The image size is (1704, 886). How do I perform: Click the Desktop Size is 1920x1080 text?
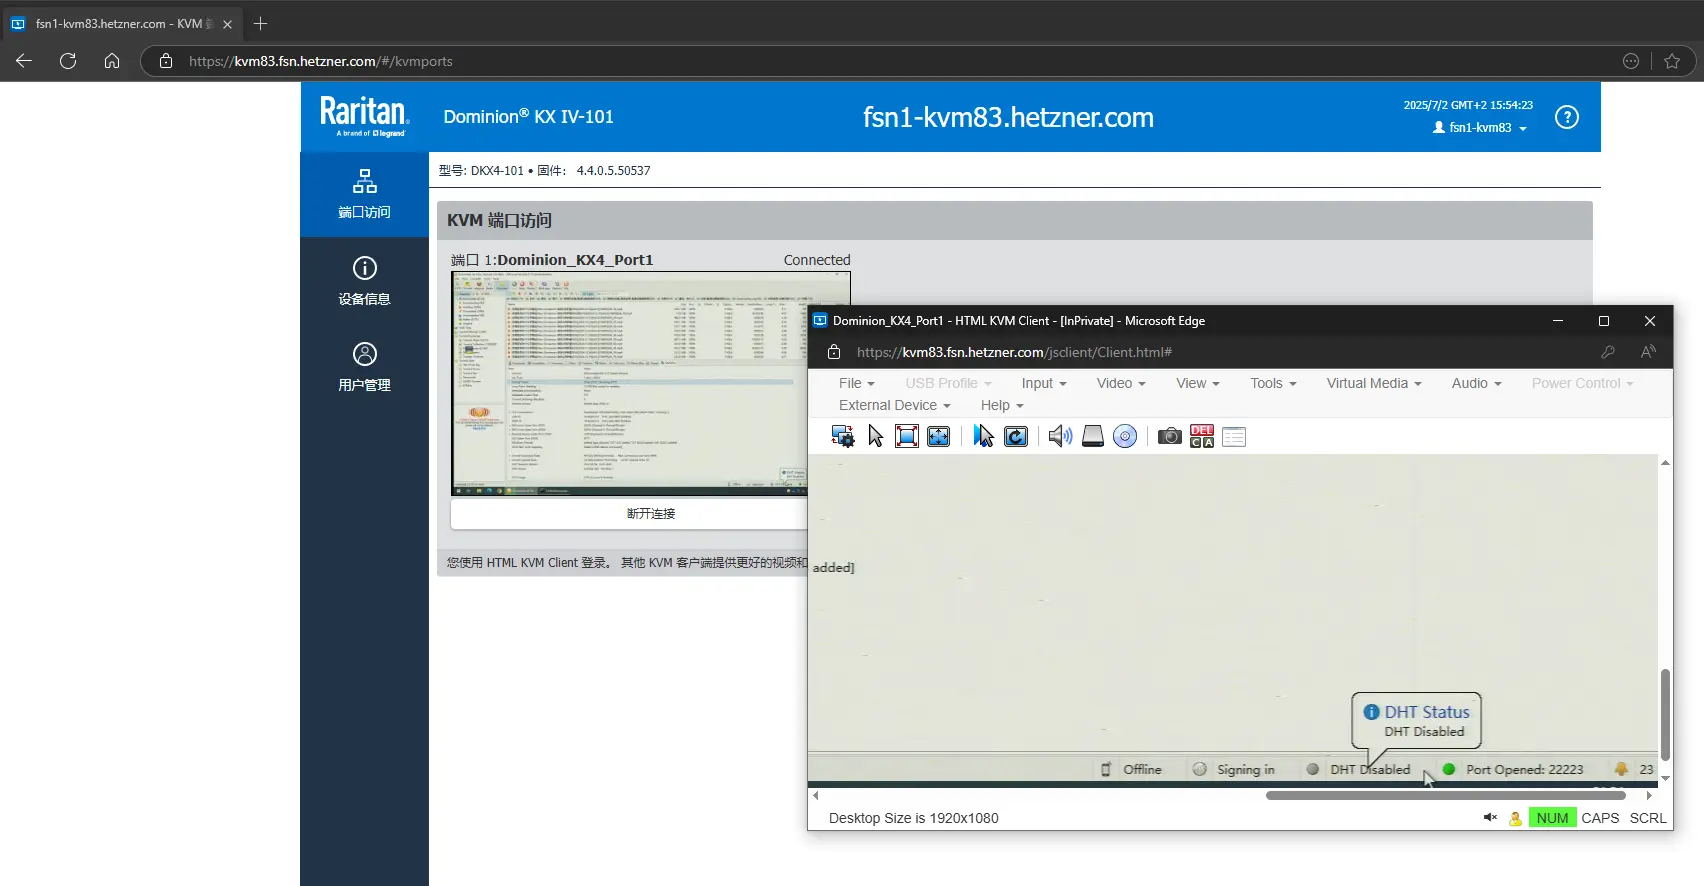point(914,818)
